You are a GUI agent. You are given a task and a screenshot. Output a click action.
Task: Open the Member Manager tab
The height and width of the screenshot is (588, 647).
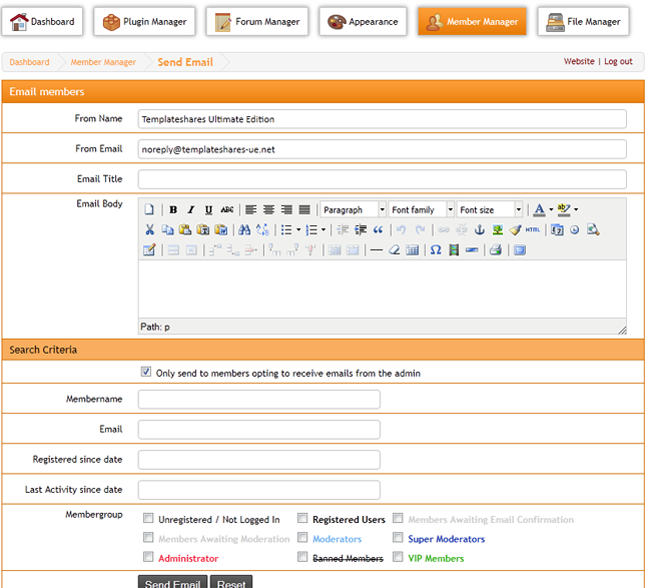click(472, 21)
